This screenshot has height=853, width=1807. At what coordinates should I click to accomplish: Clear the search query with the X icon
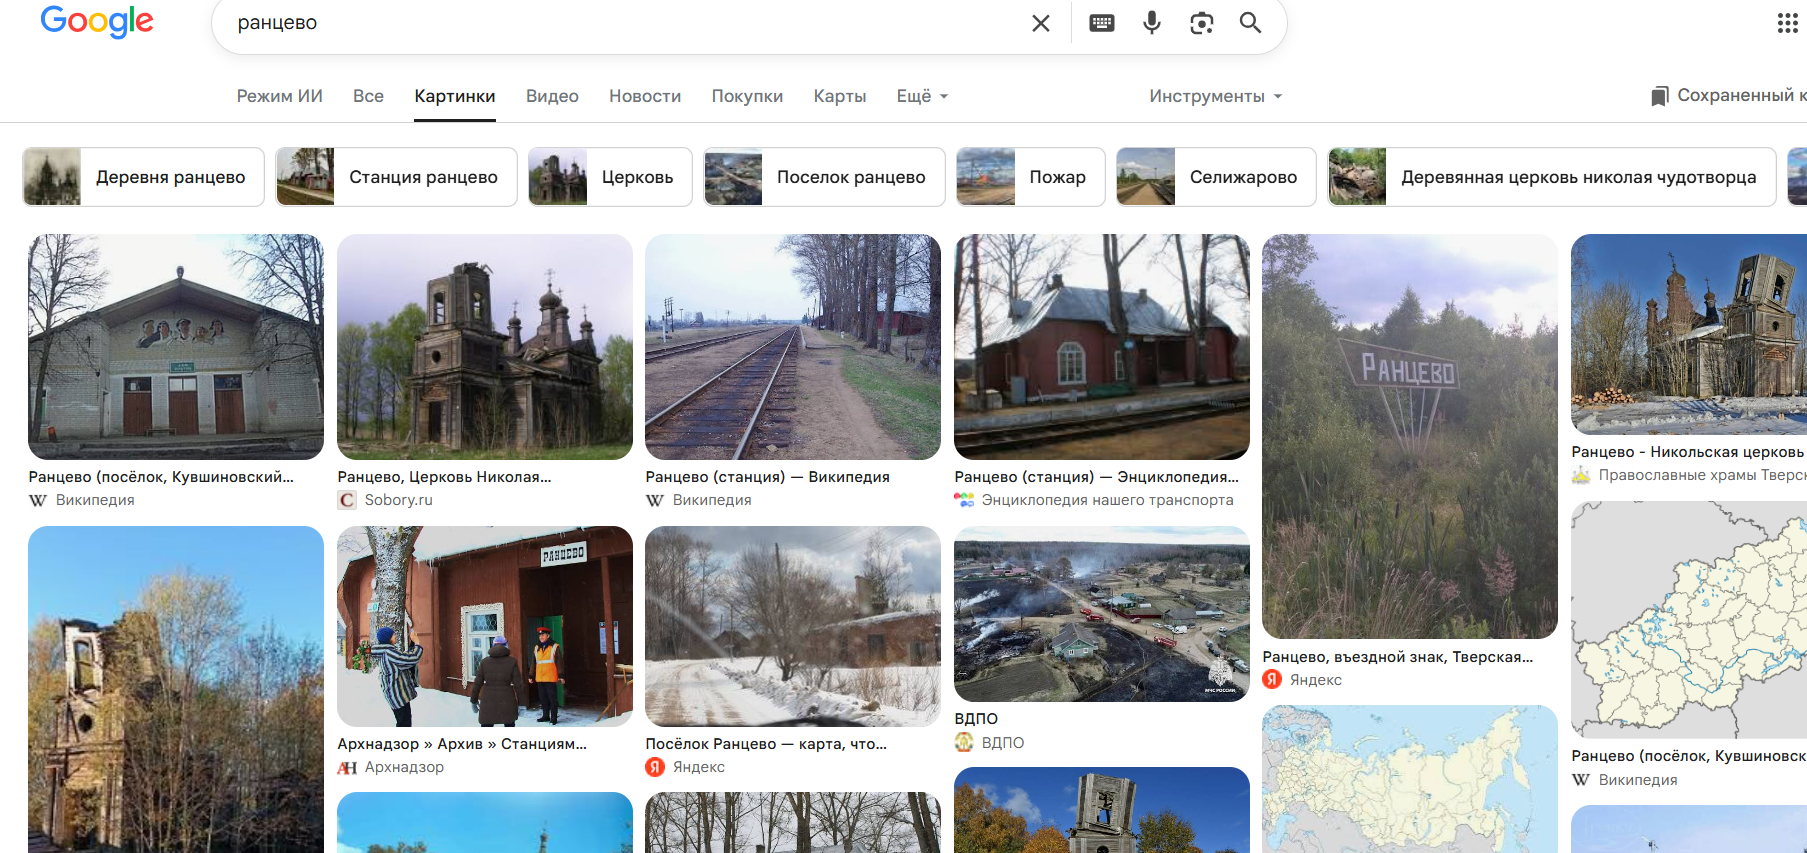point(1041,23)
